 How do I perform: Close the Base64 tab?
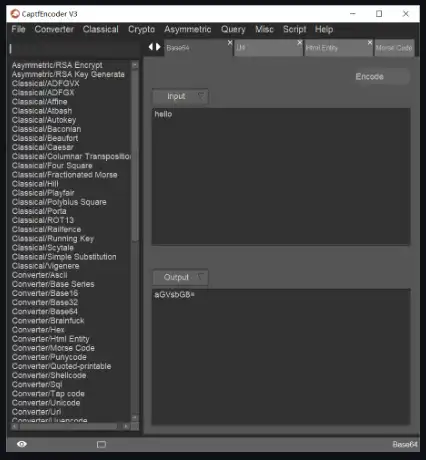coord(230,43)
